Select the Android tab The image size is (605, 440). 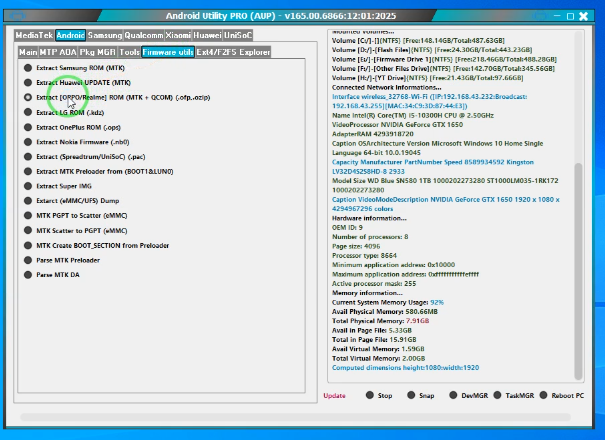70,35
